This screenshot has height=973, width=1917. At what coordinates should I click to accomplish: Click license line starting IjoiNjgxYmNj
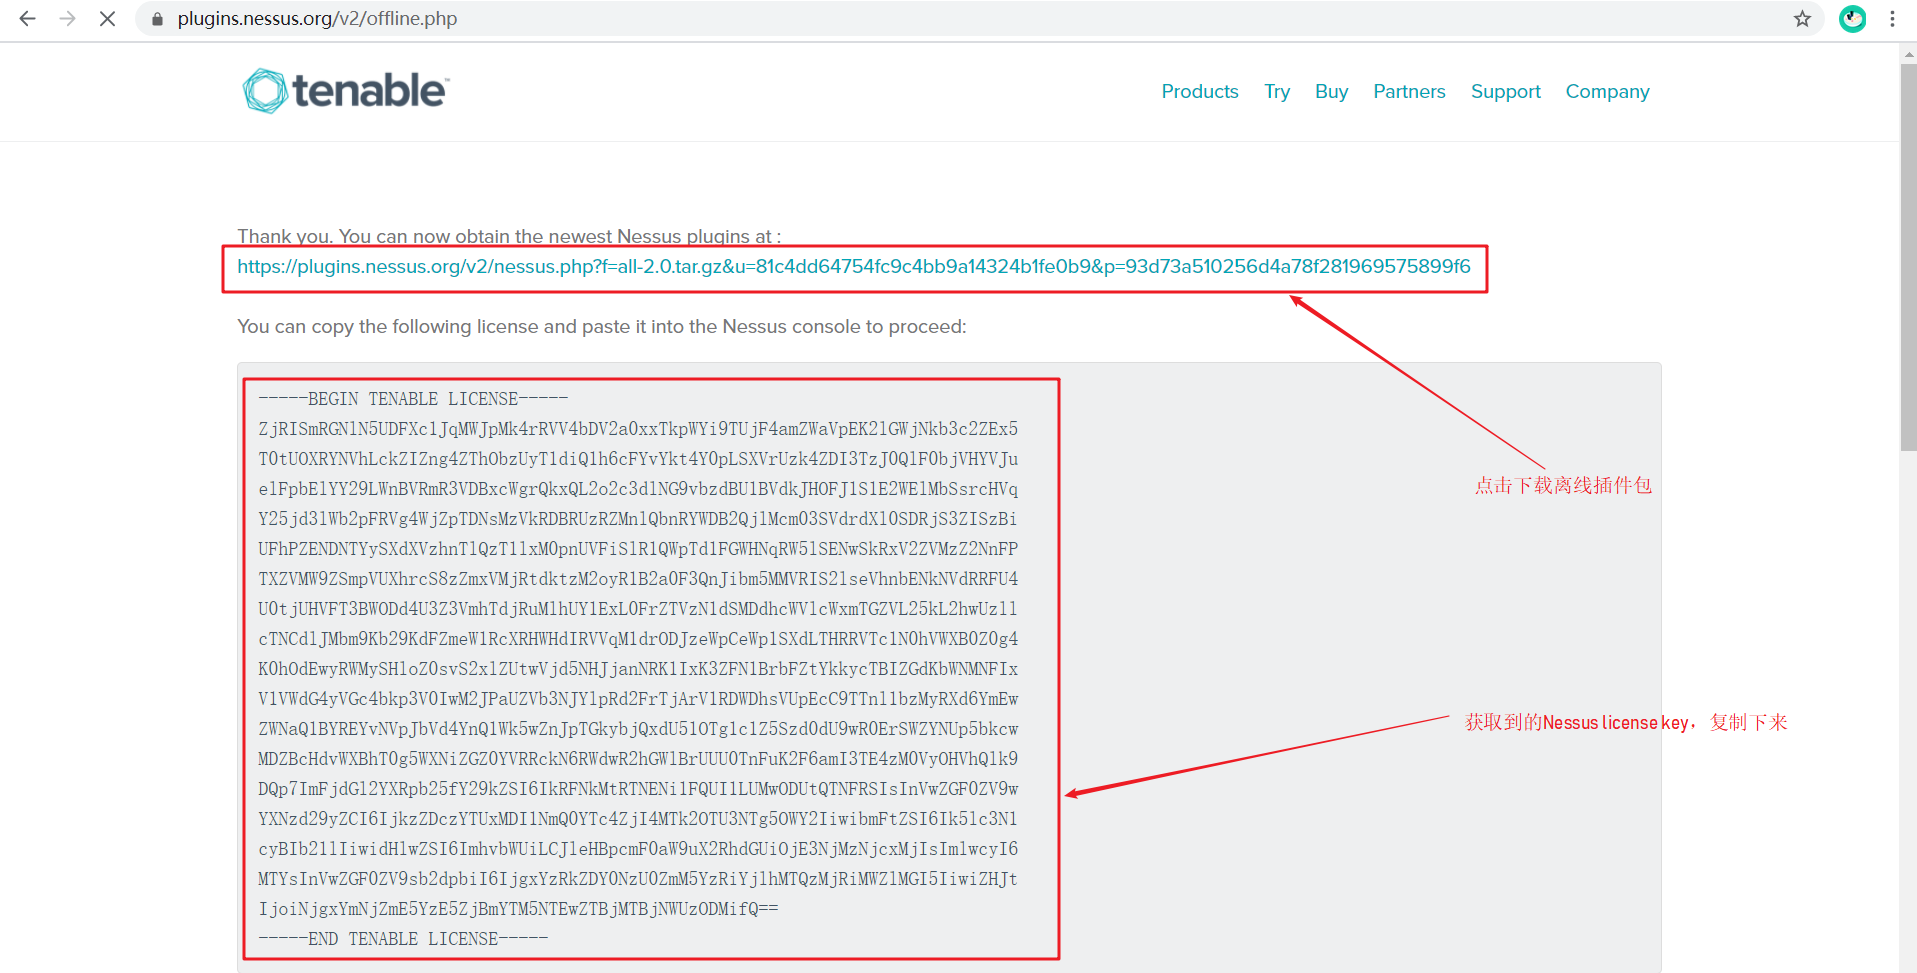(518, 909)
